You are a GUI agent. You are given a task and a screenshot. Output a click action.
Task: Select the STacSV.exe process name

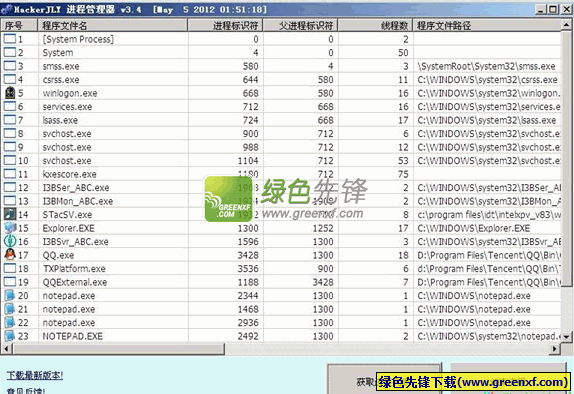[67, 215]
